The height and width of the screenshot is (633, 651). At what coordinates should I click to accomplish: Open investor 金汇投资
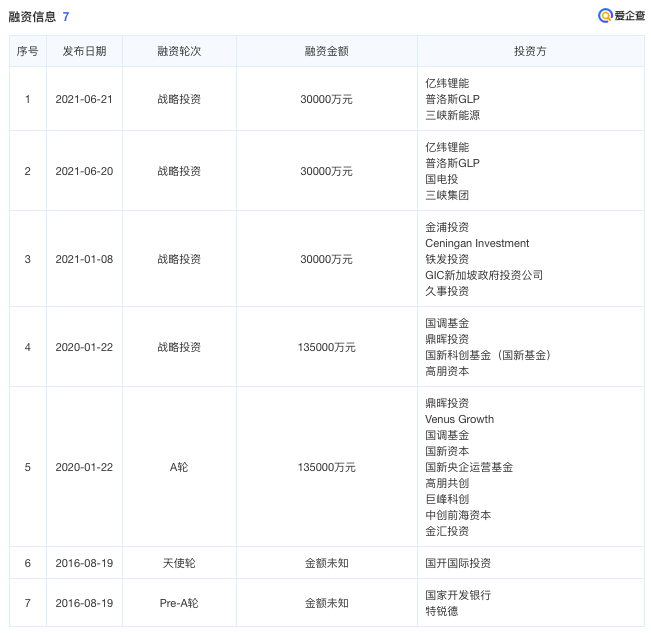coord(447,531)
